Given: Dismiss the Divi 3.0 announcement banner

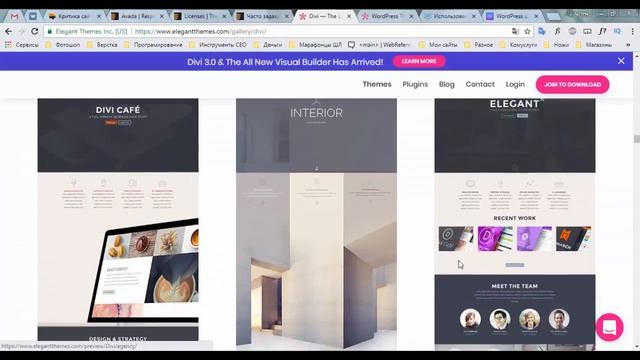Looking at the screenshot, I should (621, 61).
